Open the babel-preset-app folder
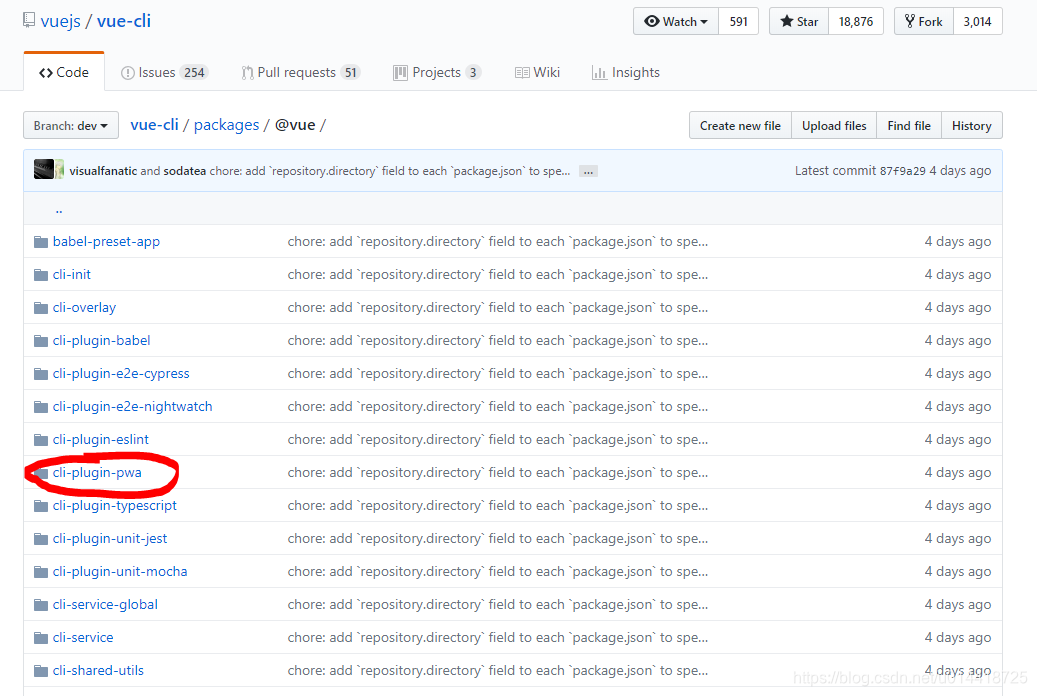1037x696 pixels. coord(106,241)
